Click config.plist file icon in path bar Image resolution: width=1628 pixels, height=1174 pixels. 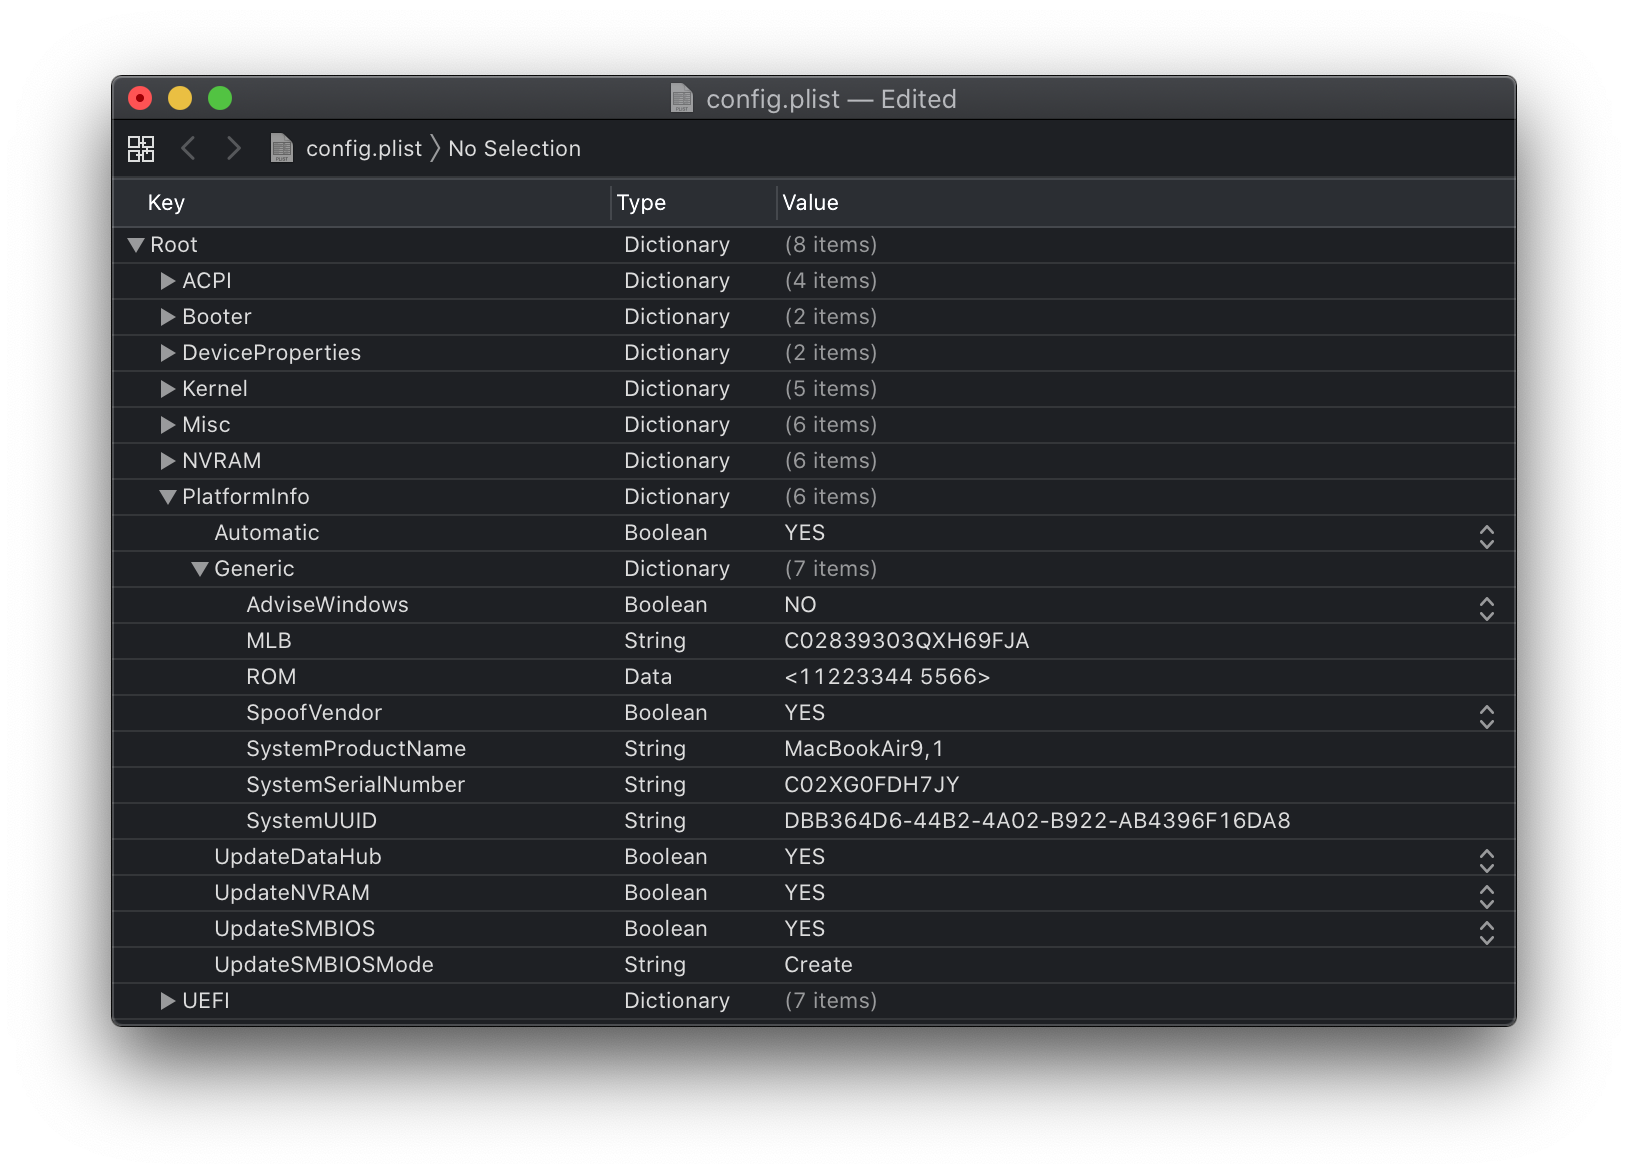282,149
